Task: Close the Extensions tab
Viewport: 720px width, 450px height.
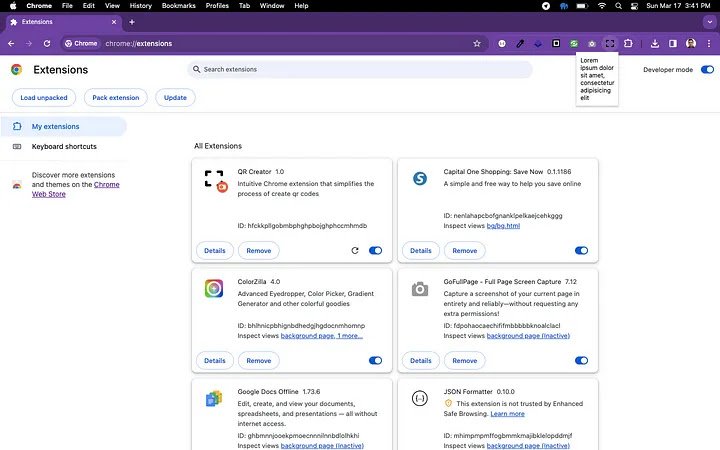Action: (x=114, y=22)
